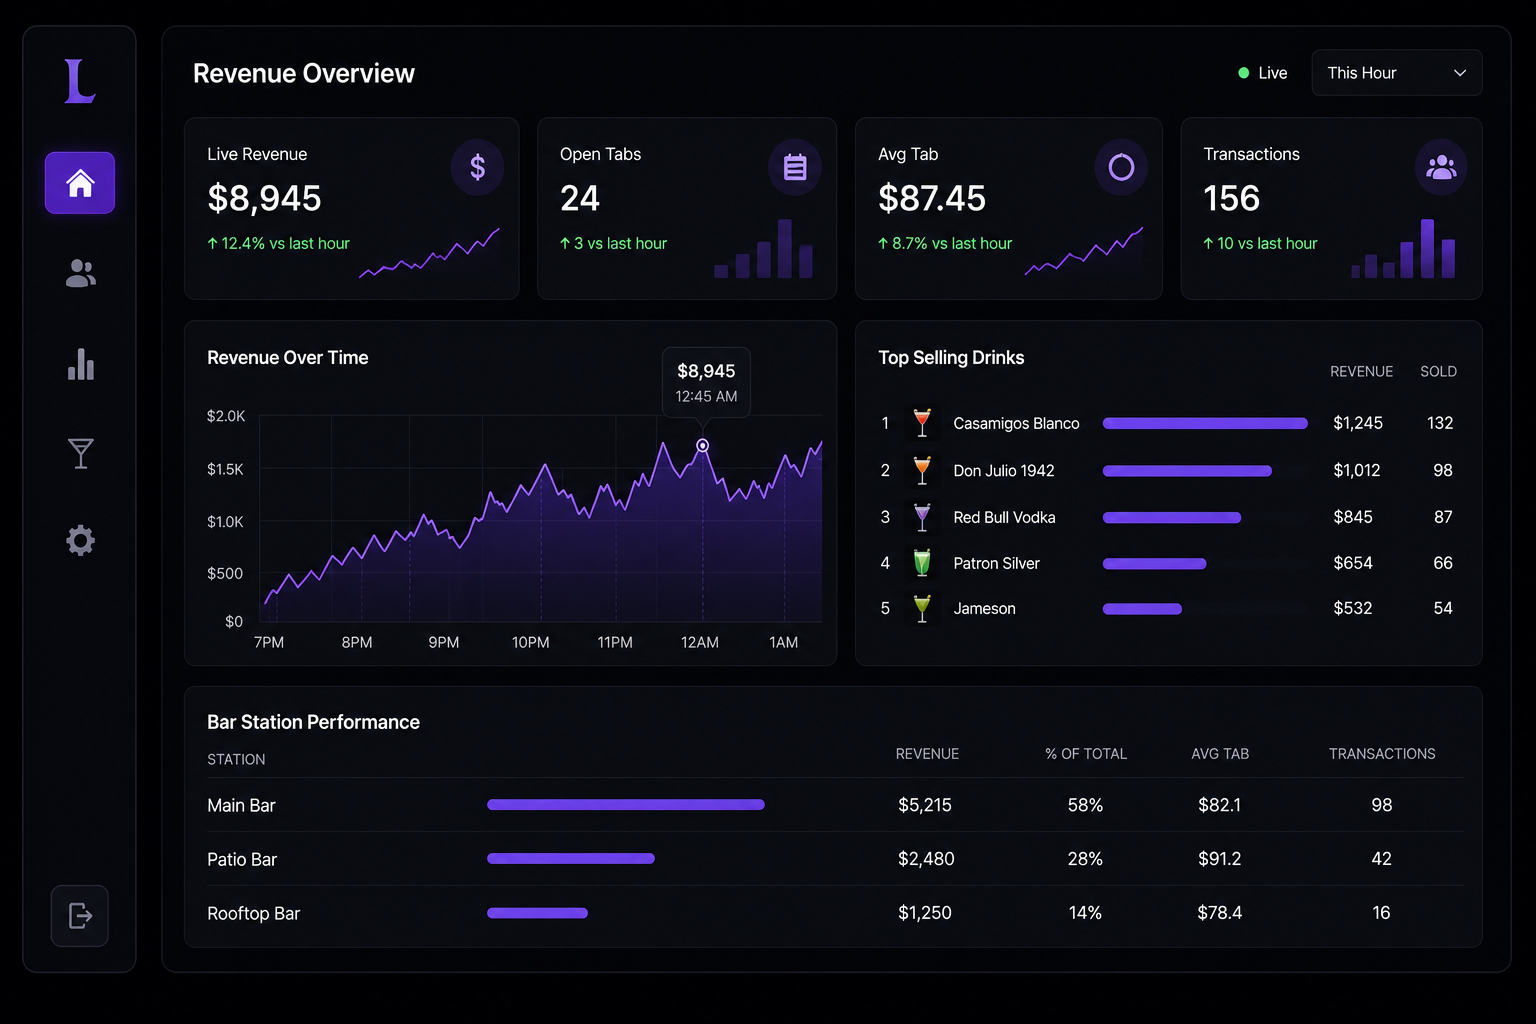Select the Rooftop Bar station name

pyautogui.click(x=253, y=913)
